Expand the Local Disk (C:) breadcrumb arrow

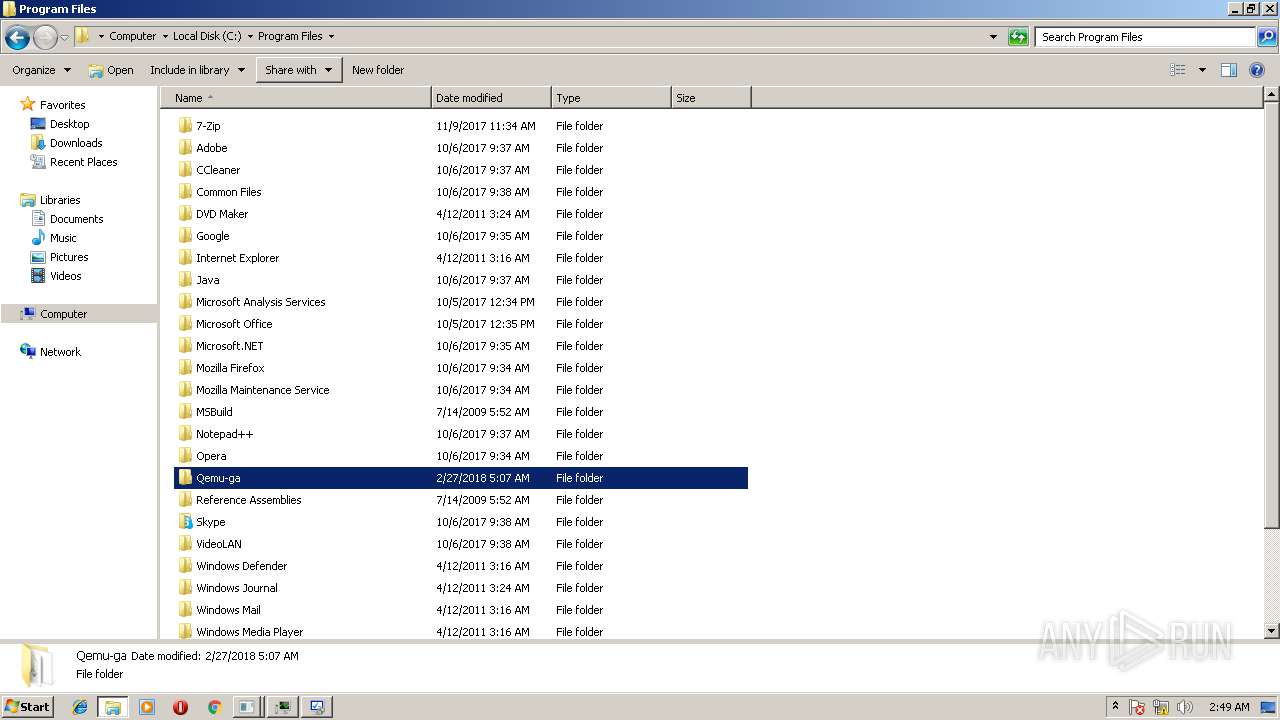pyautogui.click(x=250, y=37)
